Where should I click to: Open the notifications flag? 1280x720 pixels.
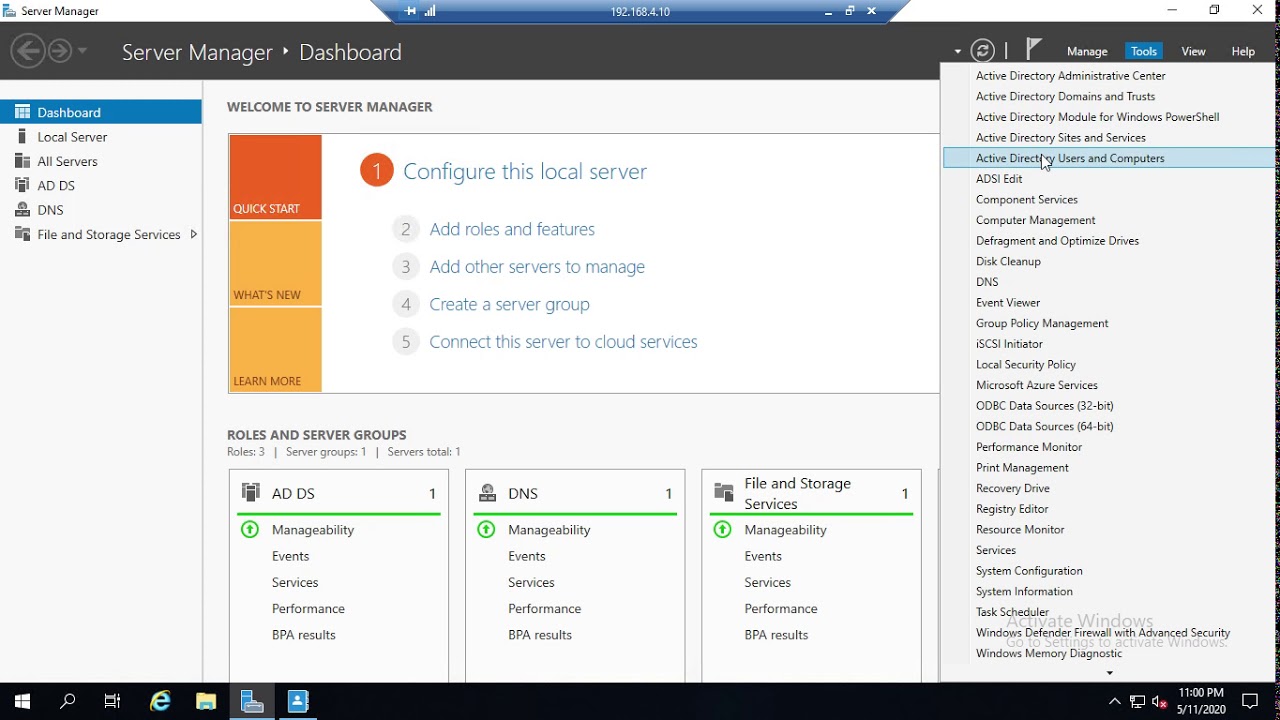tap(1034, 50)
